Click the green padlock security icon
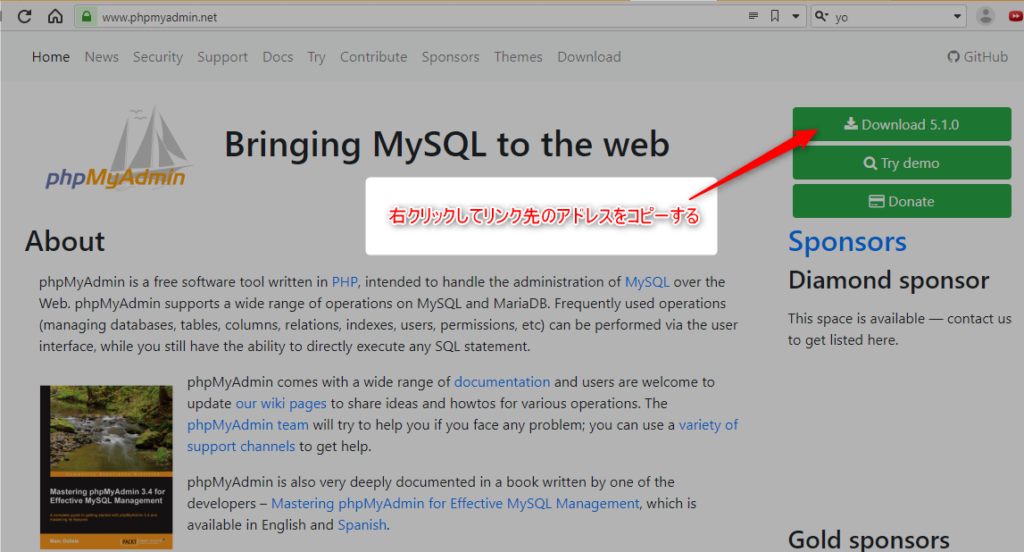1024x552 pixels. (x=87, y=17)
